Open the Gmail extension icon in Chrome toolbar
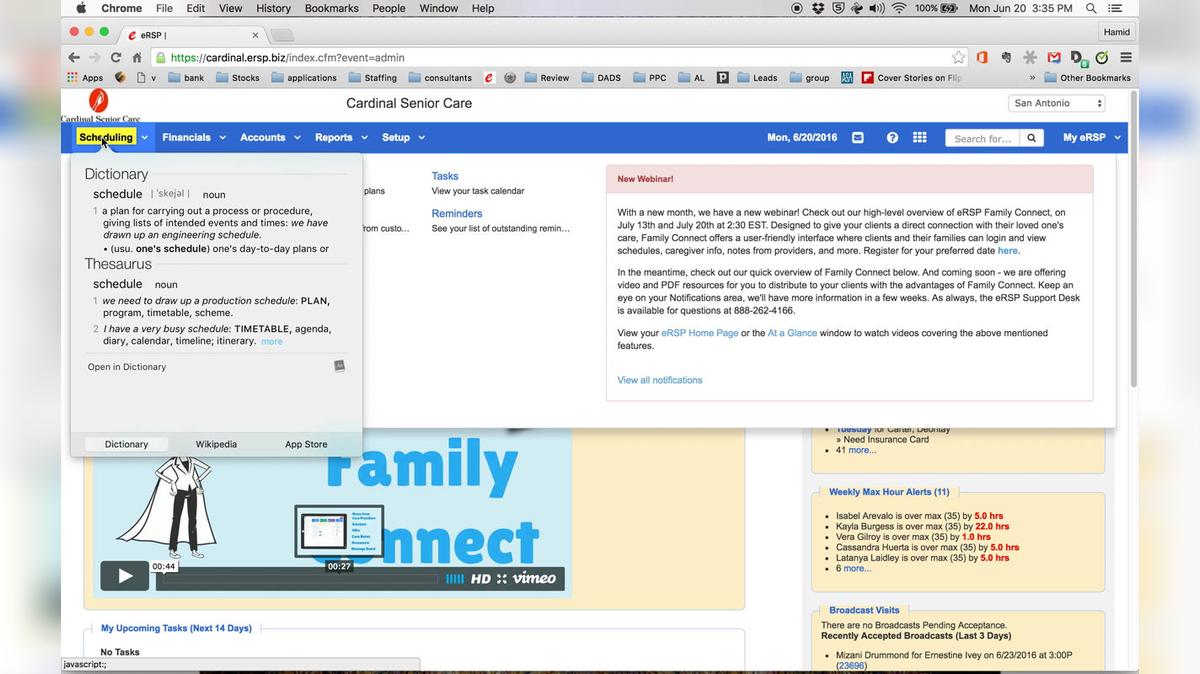 tap(1053, 58)
